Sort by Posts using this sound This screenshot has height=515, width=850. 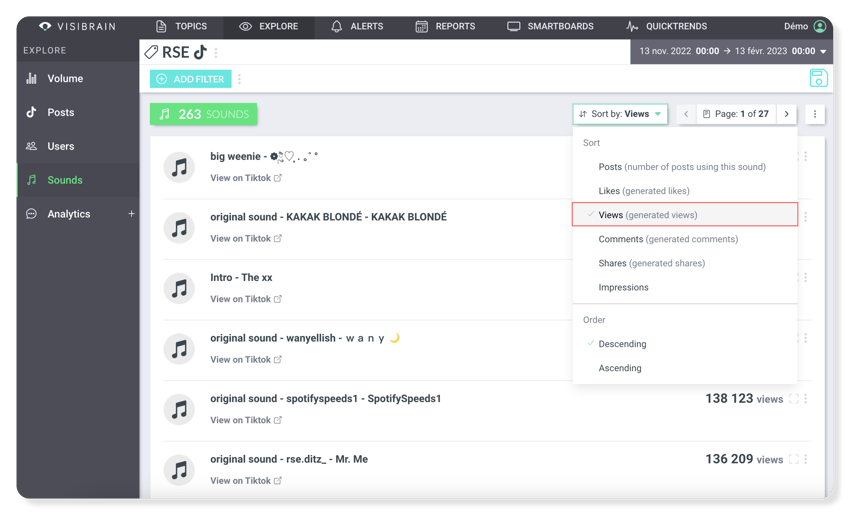(x=685, y=167)
